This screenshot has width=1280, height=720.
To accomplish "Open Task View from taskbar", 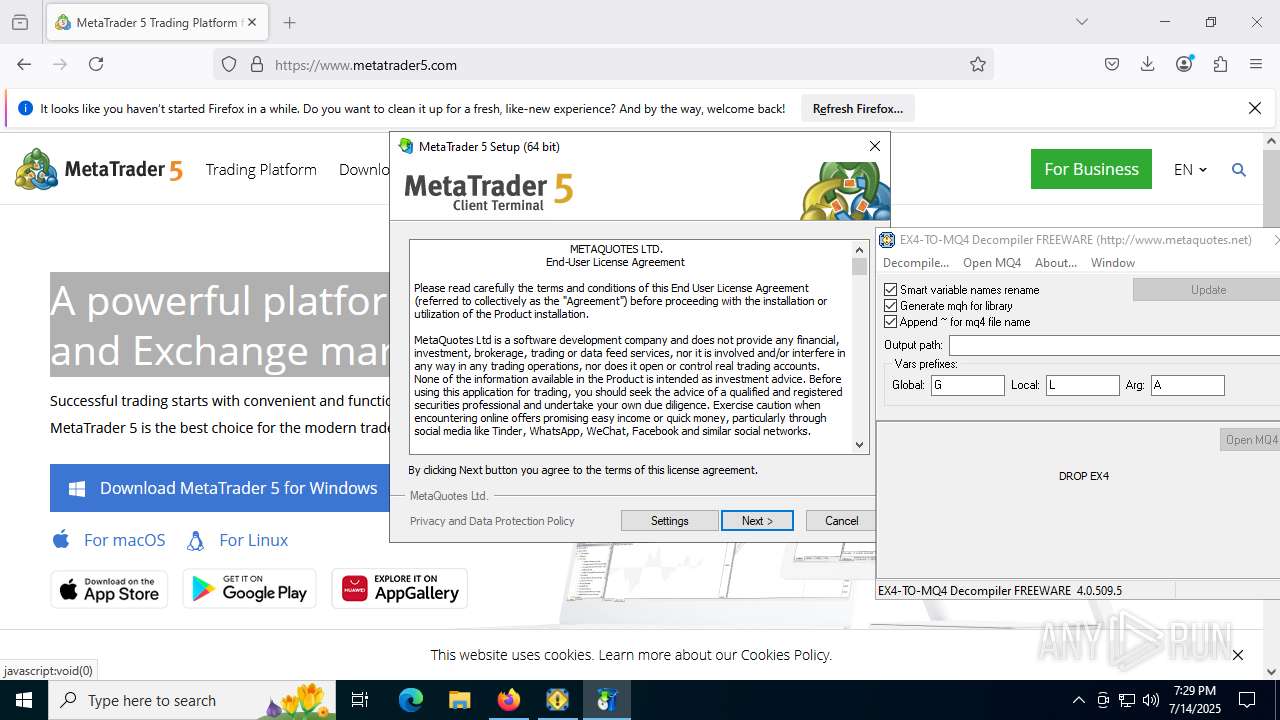I will [361, 700].
